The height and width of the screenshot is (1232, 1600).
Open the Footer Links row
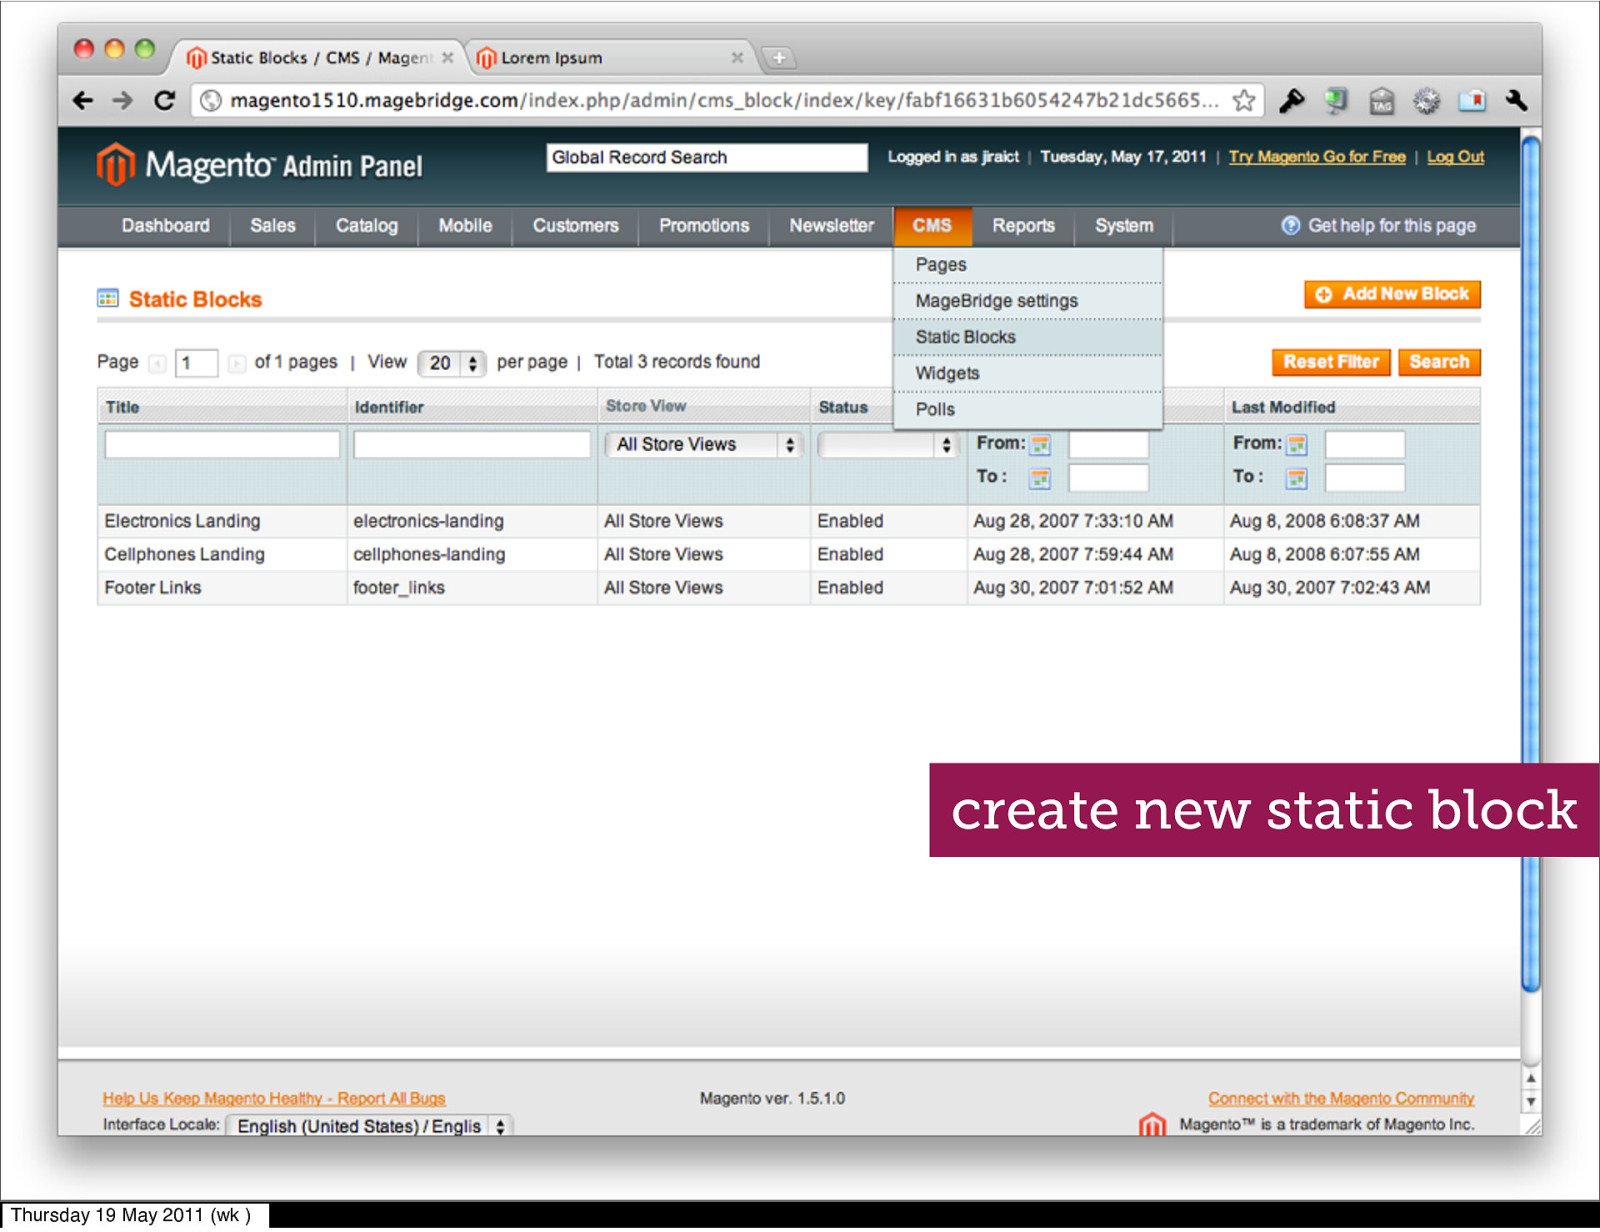coord(788,588)
